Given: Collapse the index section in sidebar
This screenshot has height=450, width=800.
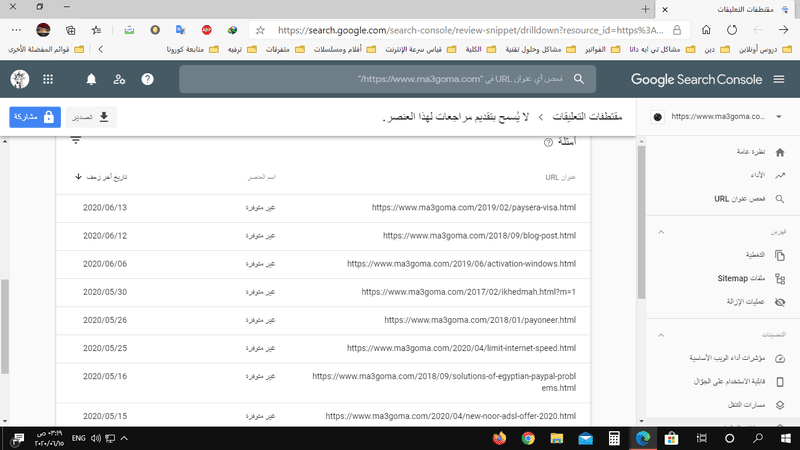Looking at the screenshot, I should [x=661, y=232].
